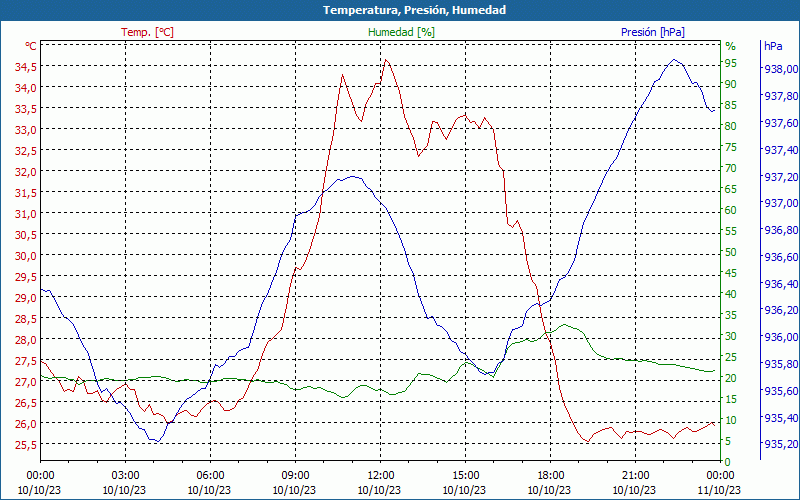
Task: Click the 09:00 time axis label
Action: (x=295, y=476)
